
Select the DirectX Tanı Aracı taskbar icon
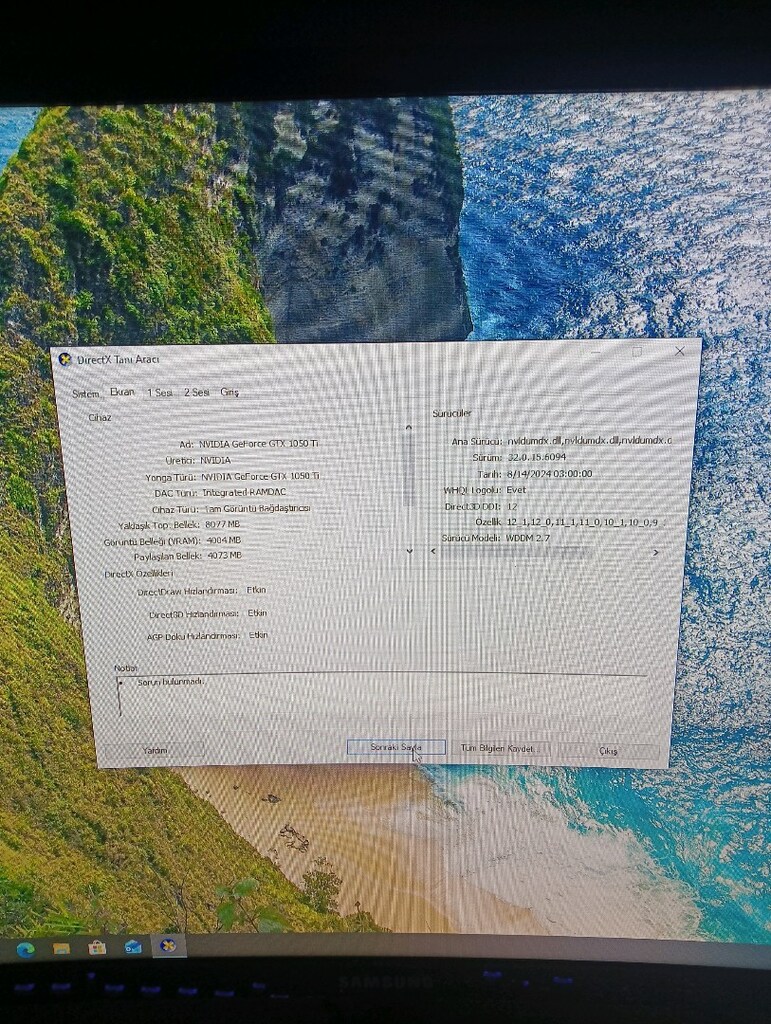168,945
